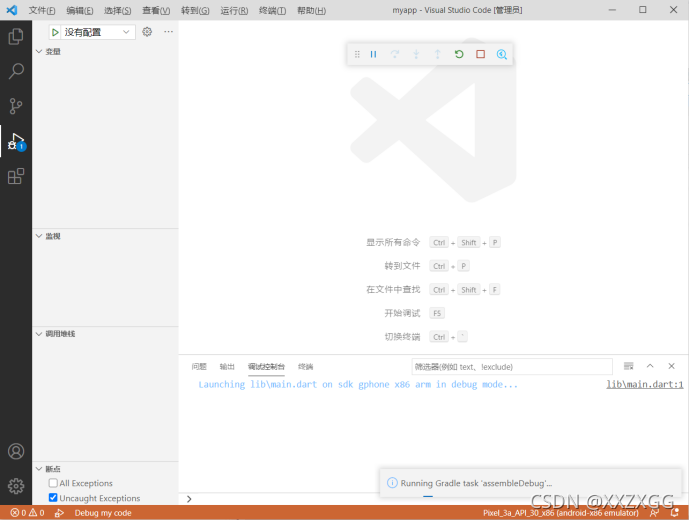This screenshot has height=520, width=689.
Task: Open the Search view in activity bar
Action: [x=16, y=71]
